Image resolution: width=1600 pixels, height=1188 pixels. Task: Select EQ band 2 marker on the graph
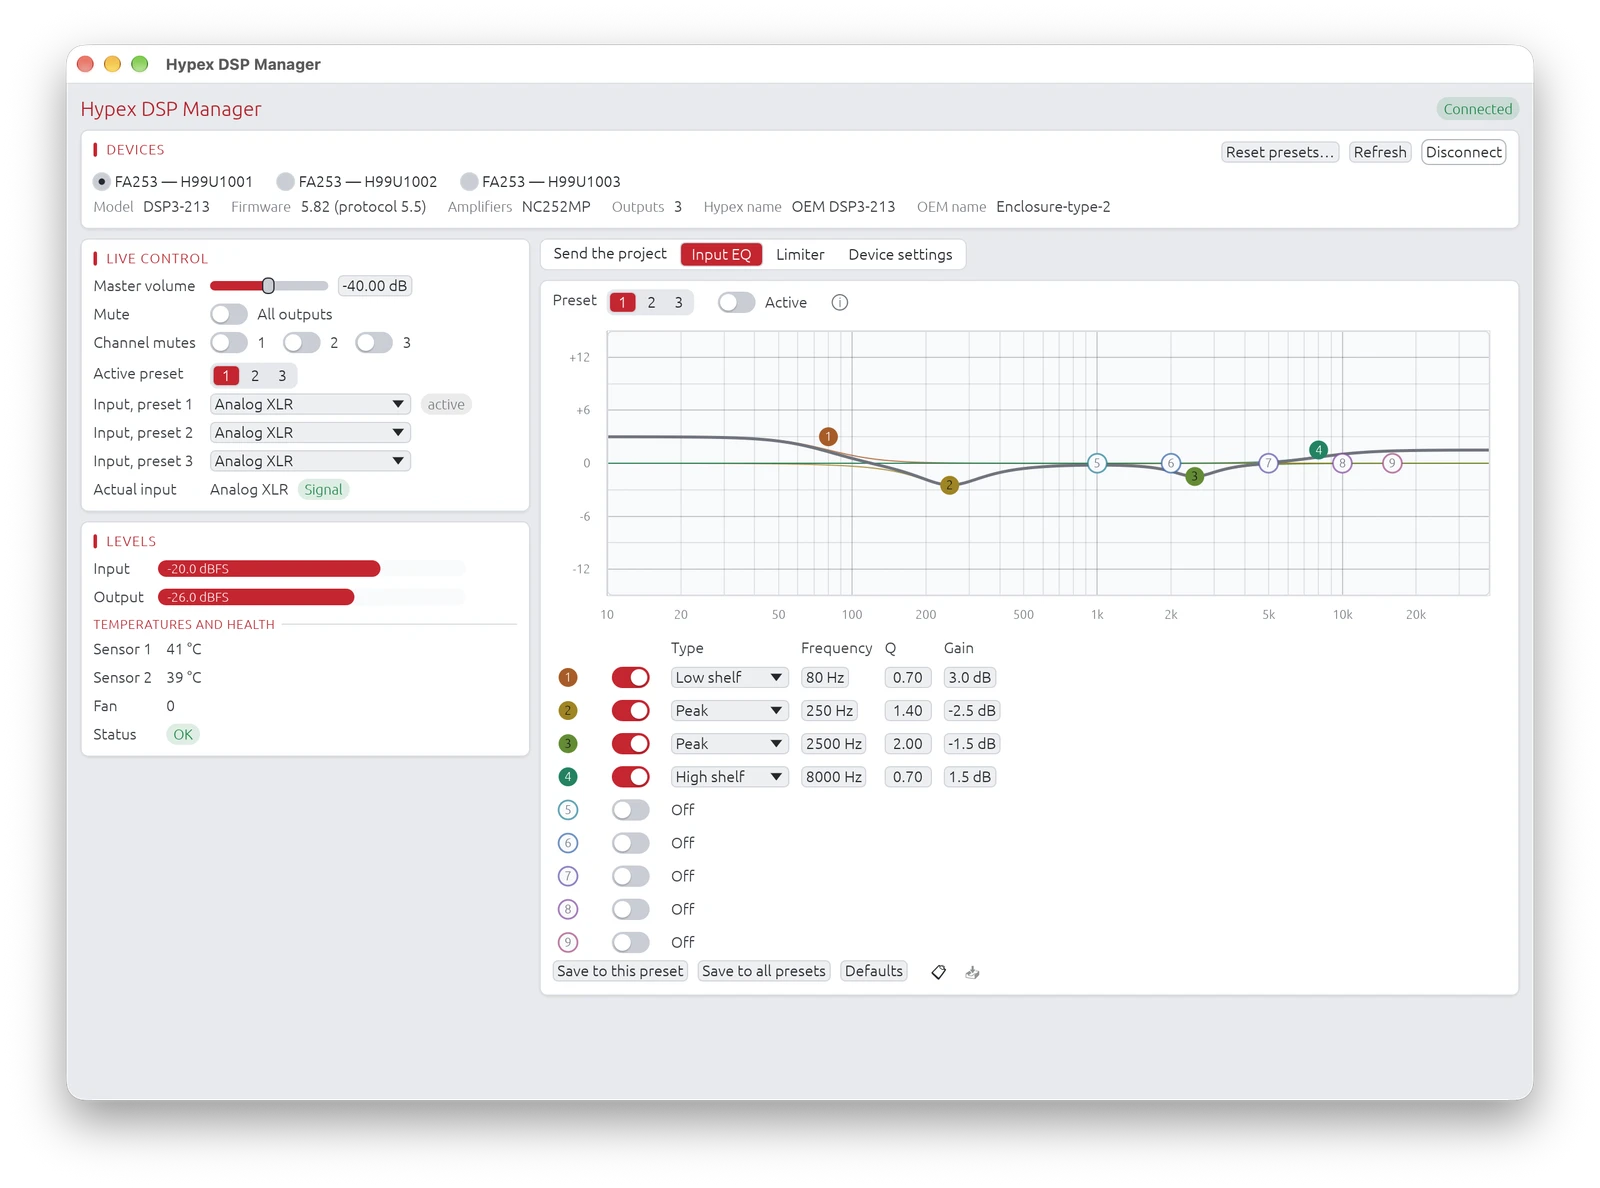tap(949, 485)
